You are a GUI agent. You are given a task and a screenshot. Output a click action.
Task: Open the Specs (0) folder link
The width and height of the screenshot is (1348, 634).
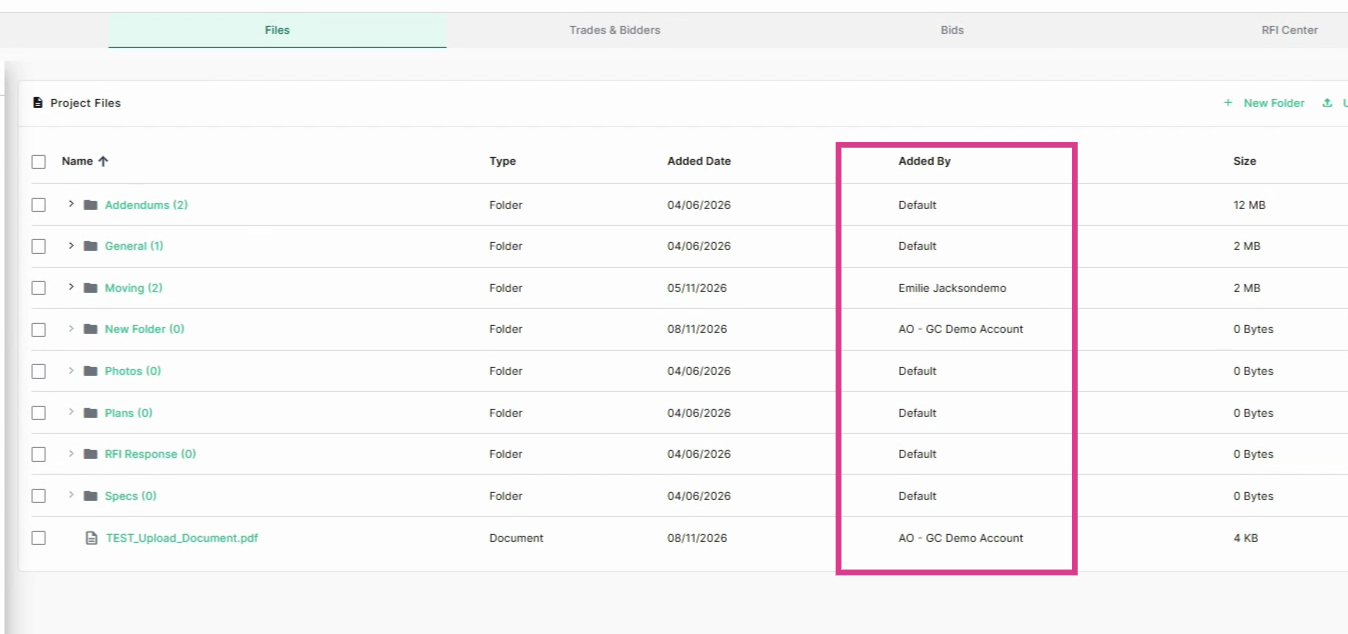tap(131, 496)
